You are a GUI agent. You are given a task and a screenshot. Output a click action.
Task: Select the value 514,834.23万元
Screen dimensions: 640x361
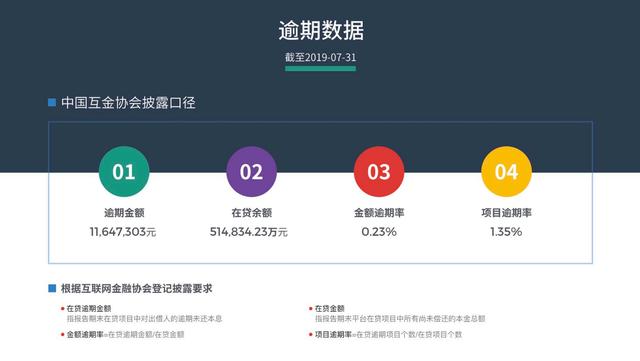pos(249,232)
